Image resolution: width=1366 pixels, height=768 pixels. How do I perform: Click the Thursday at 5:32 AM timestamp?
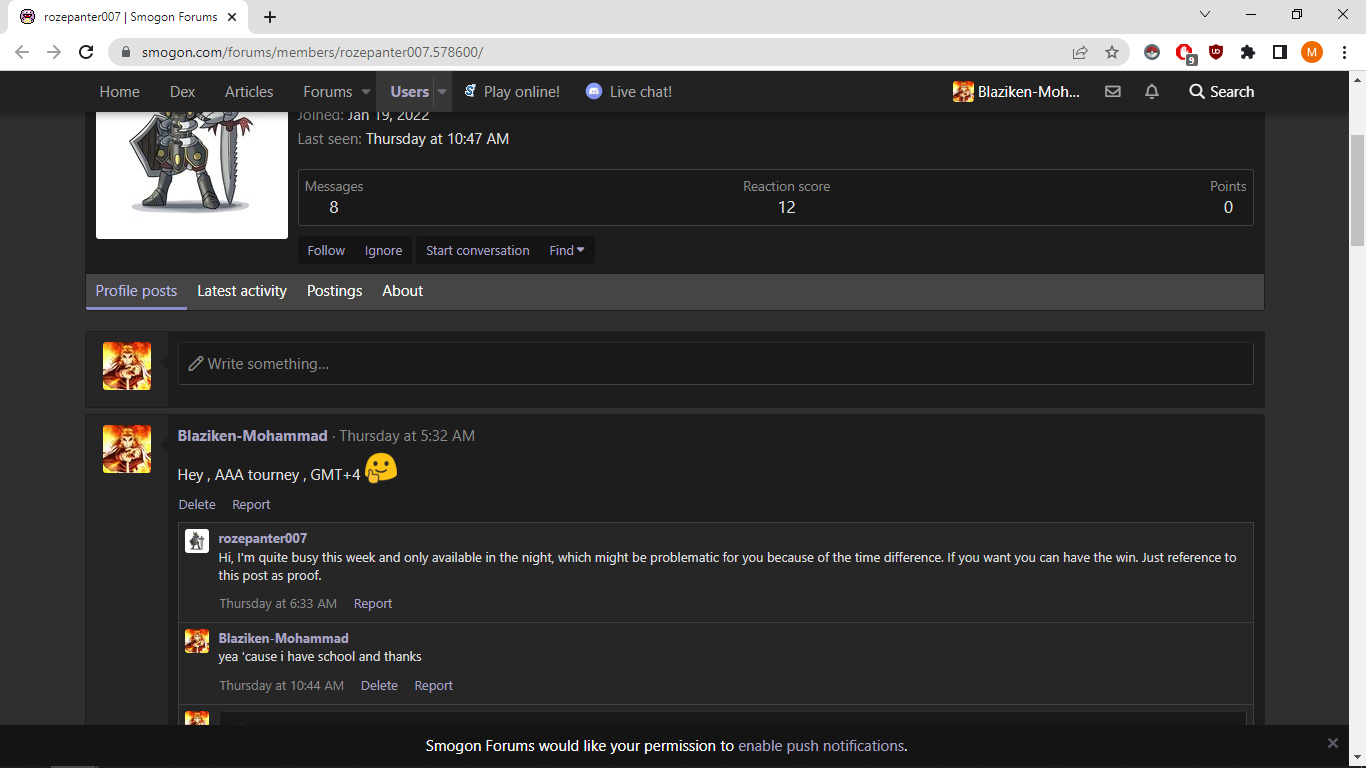click(407, 436)
